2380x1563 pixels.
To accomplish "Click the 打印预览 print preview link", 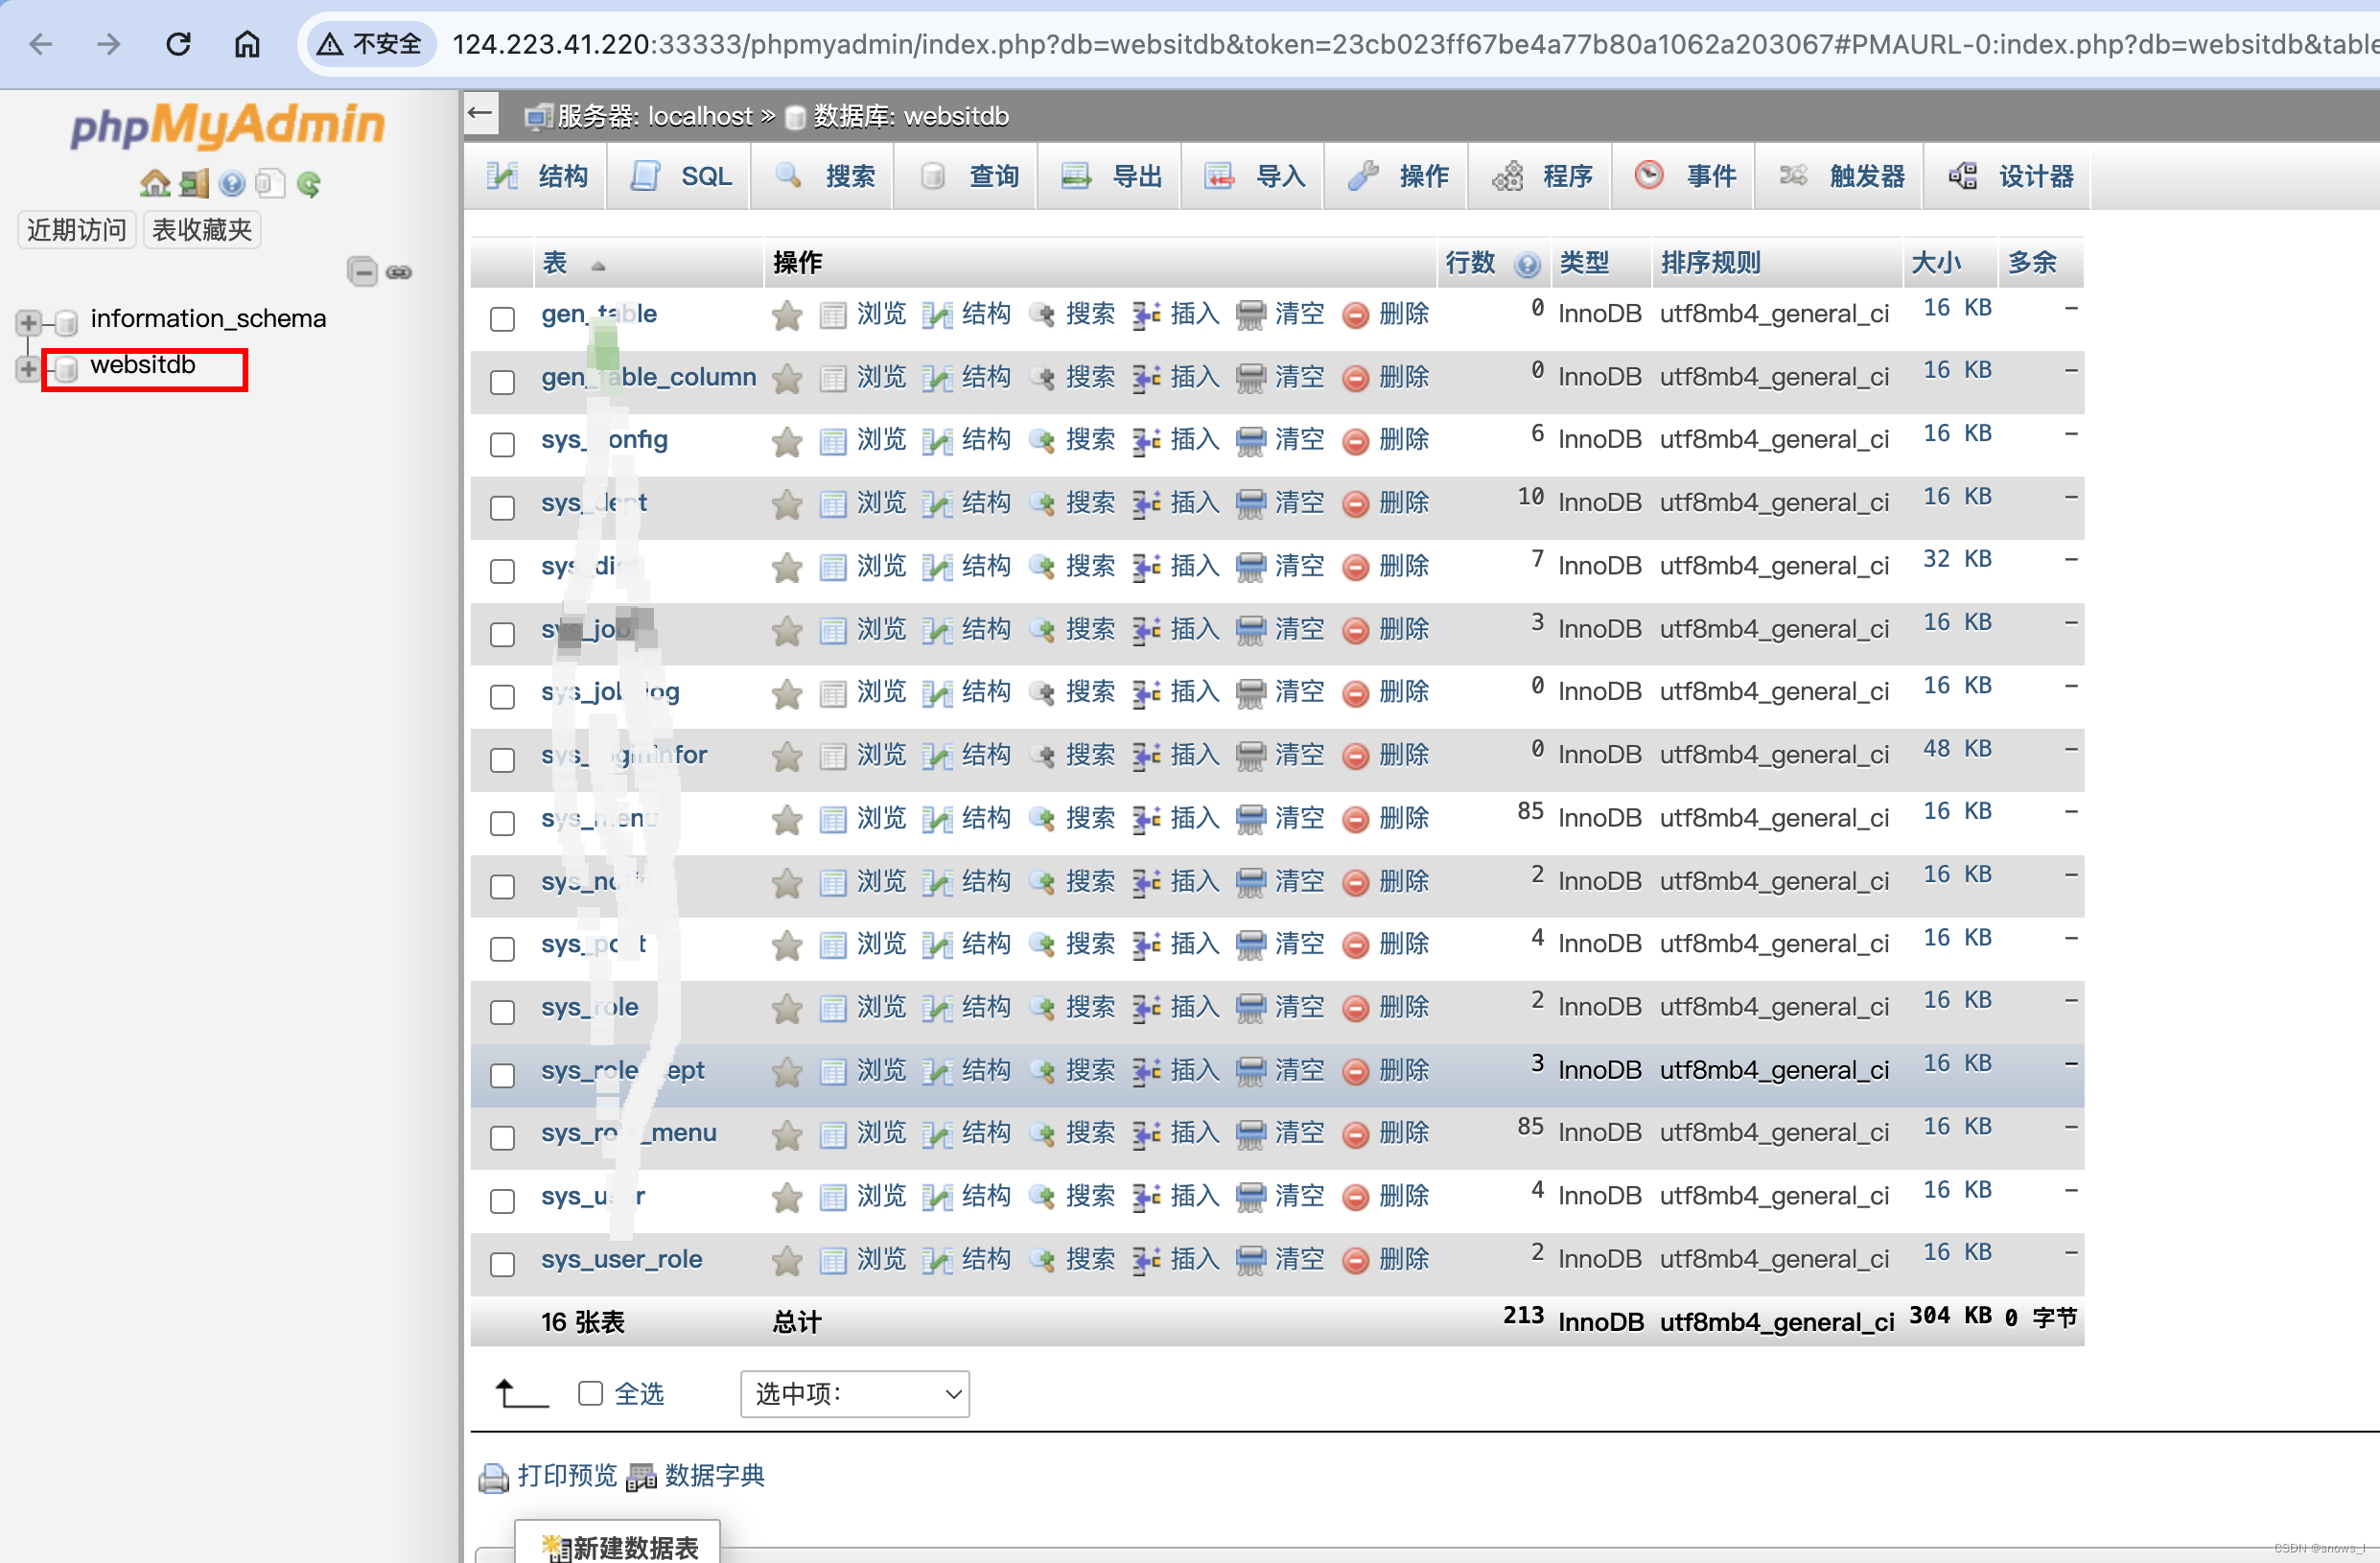I will tap(567, 1476).
